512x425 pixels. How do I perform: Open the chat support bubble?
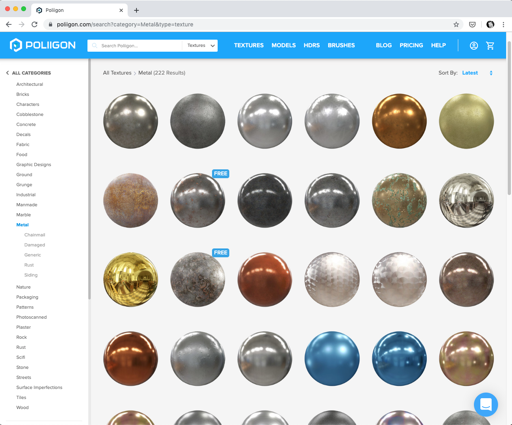(x=486, y=404)
